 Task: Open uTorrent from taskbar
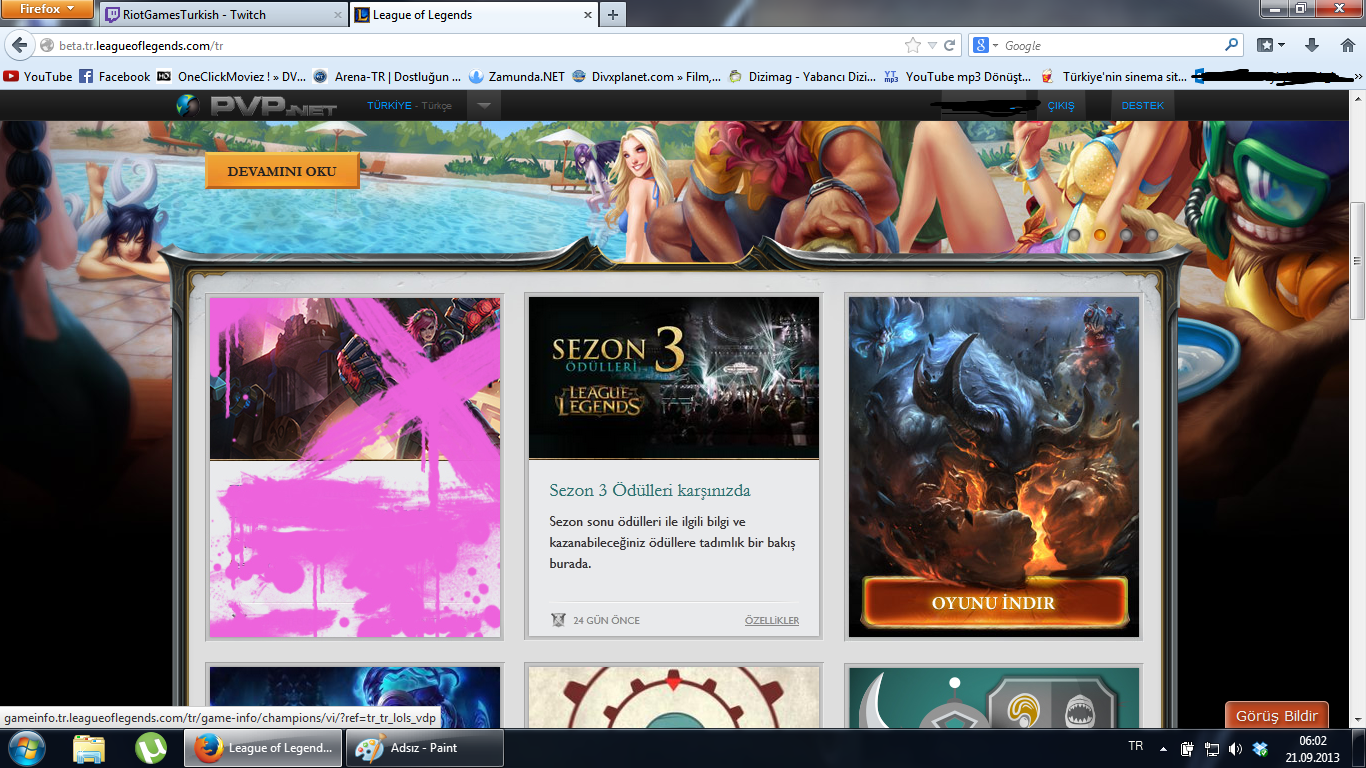pos(151,748)
